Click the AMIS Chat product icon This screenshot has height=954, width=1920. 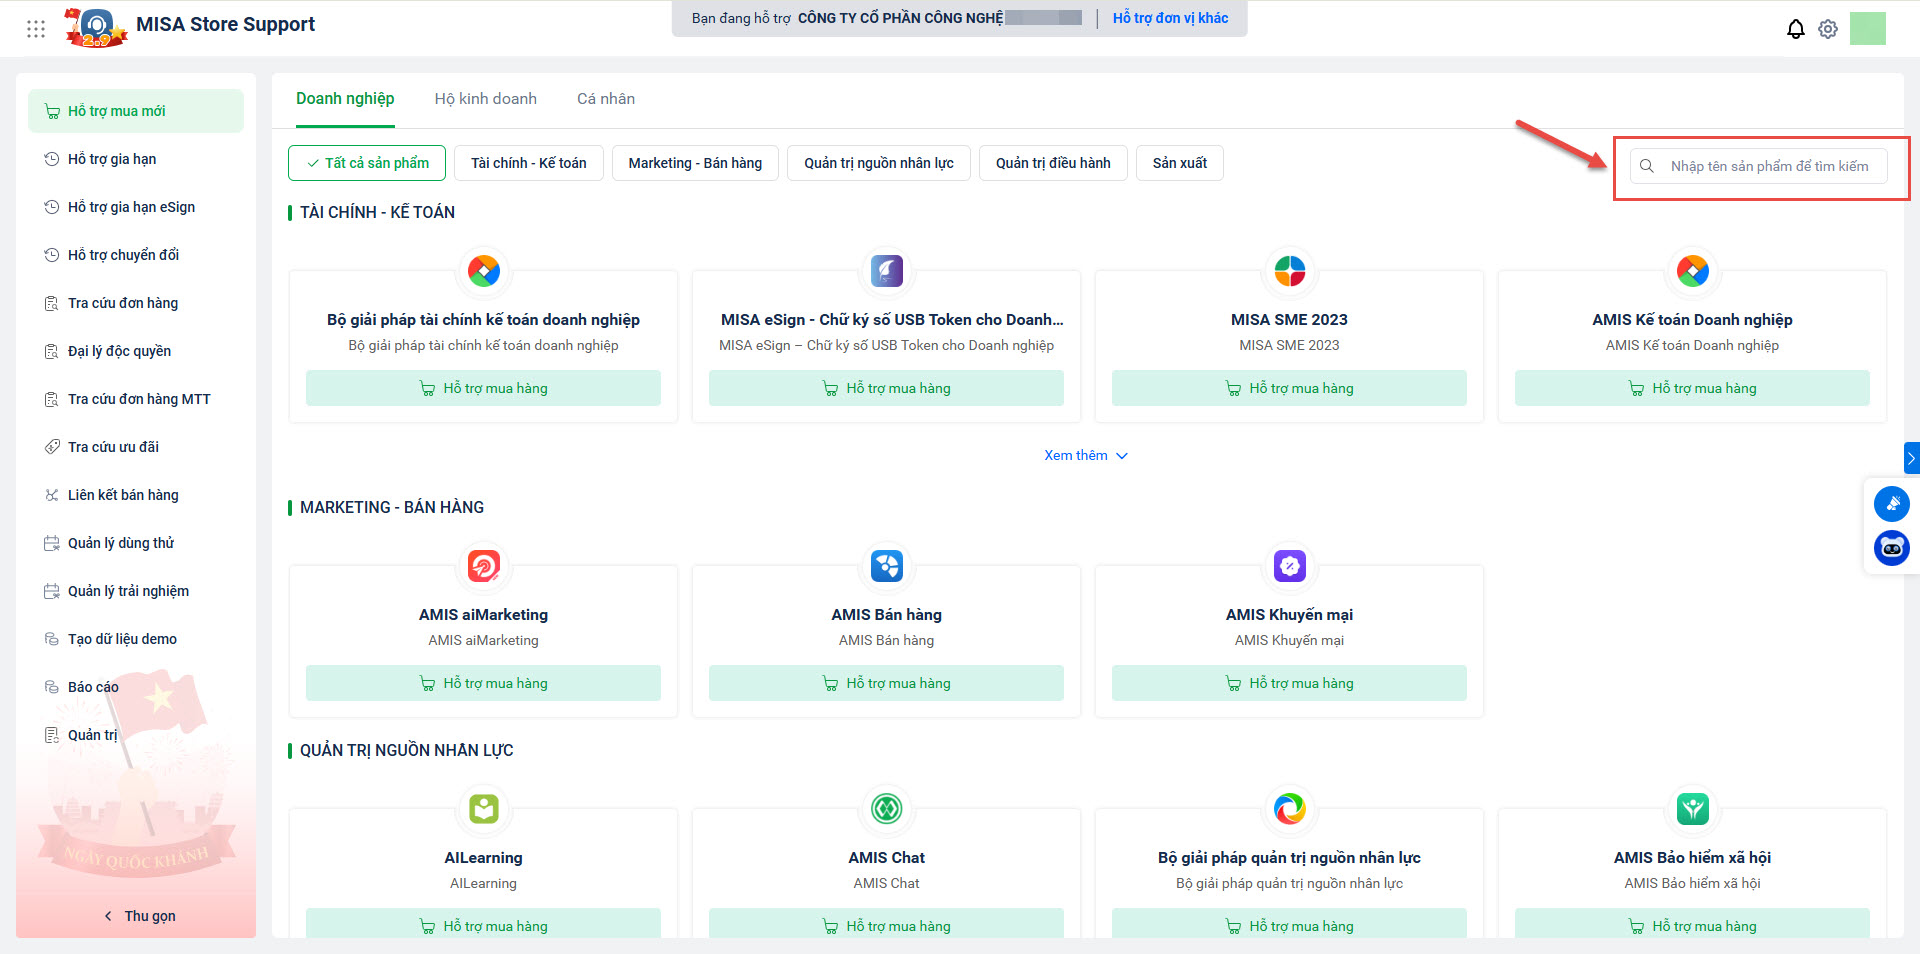click(x=886, y=808)
